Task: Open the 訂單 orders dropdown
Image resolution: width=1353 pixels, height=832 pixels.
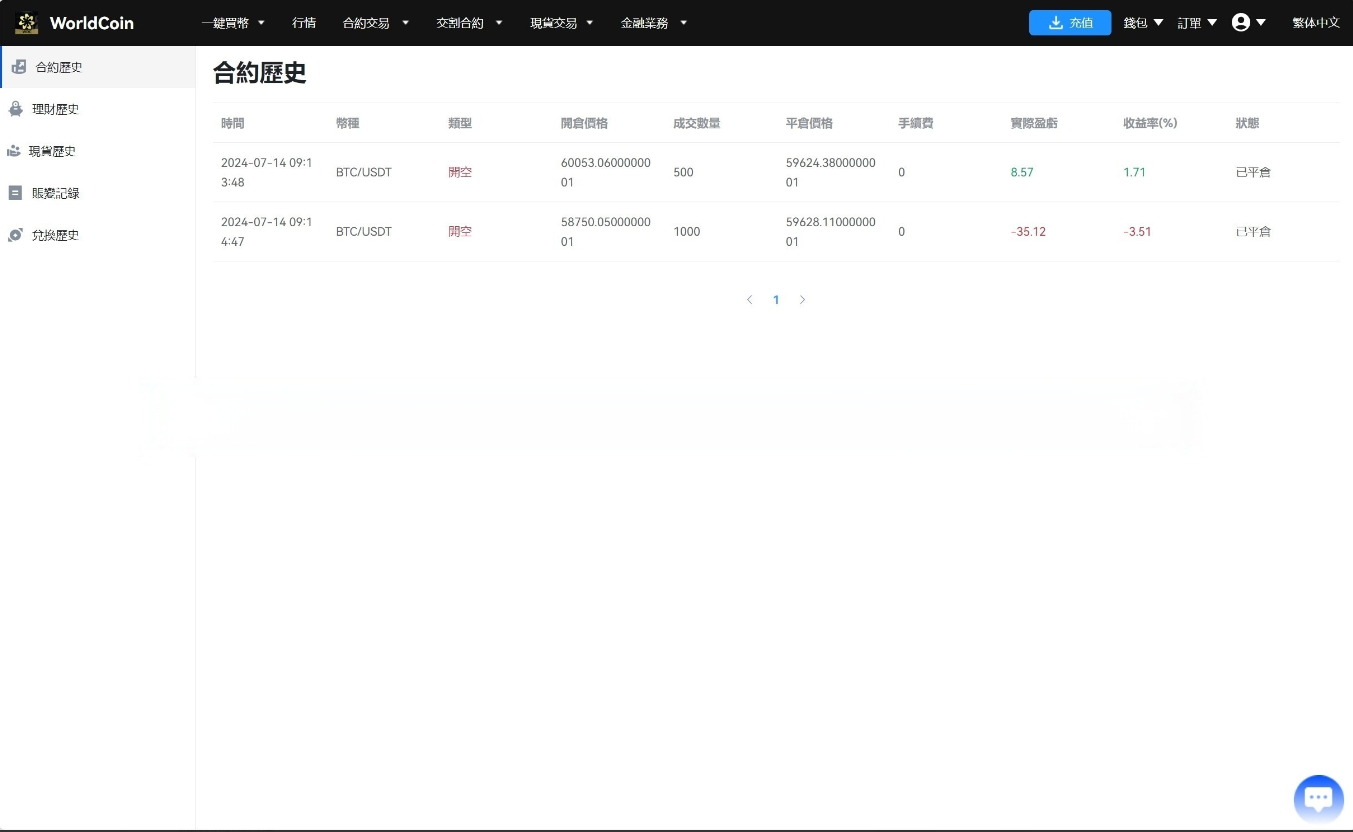Action: [1196, 22]
